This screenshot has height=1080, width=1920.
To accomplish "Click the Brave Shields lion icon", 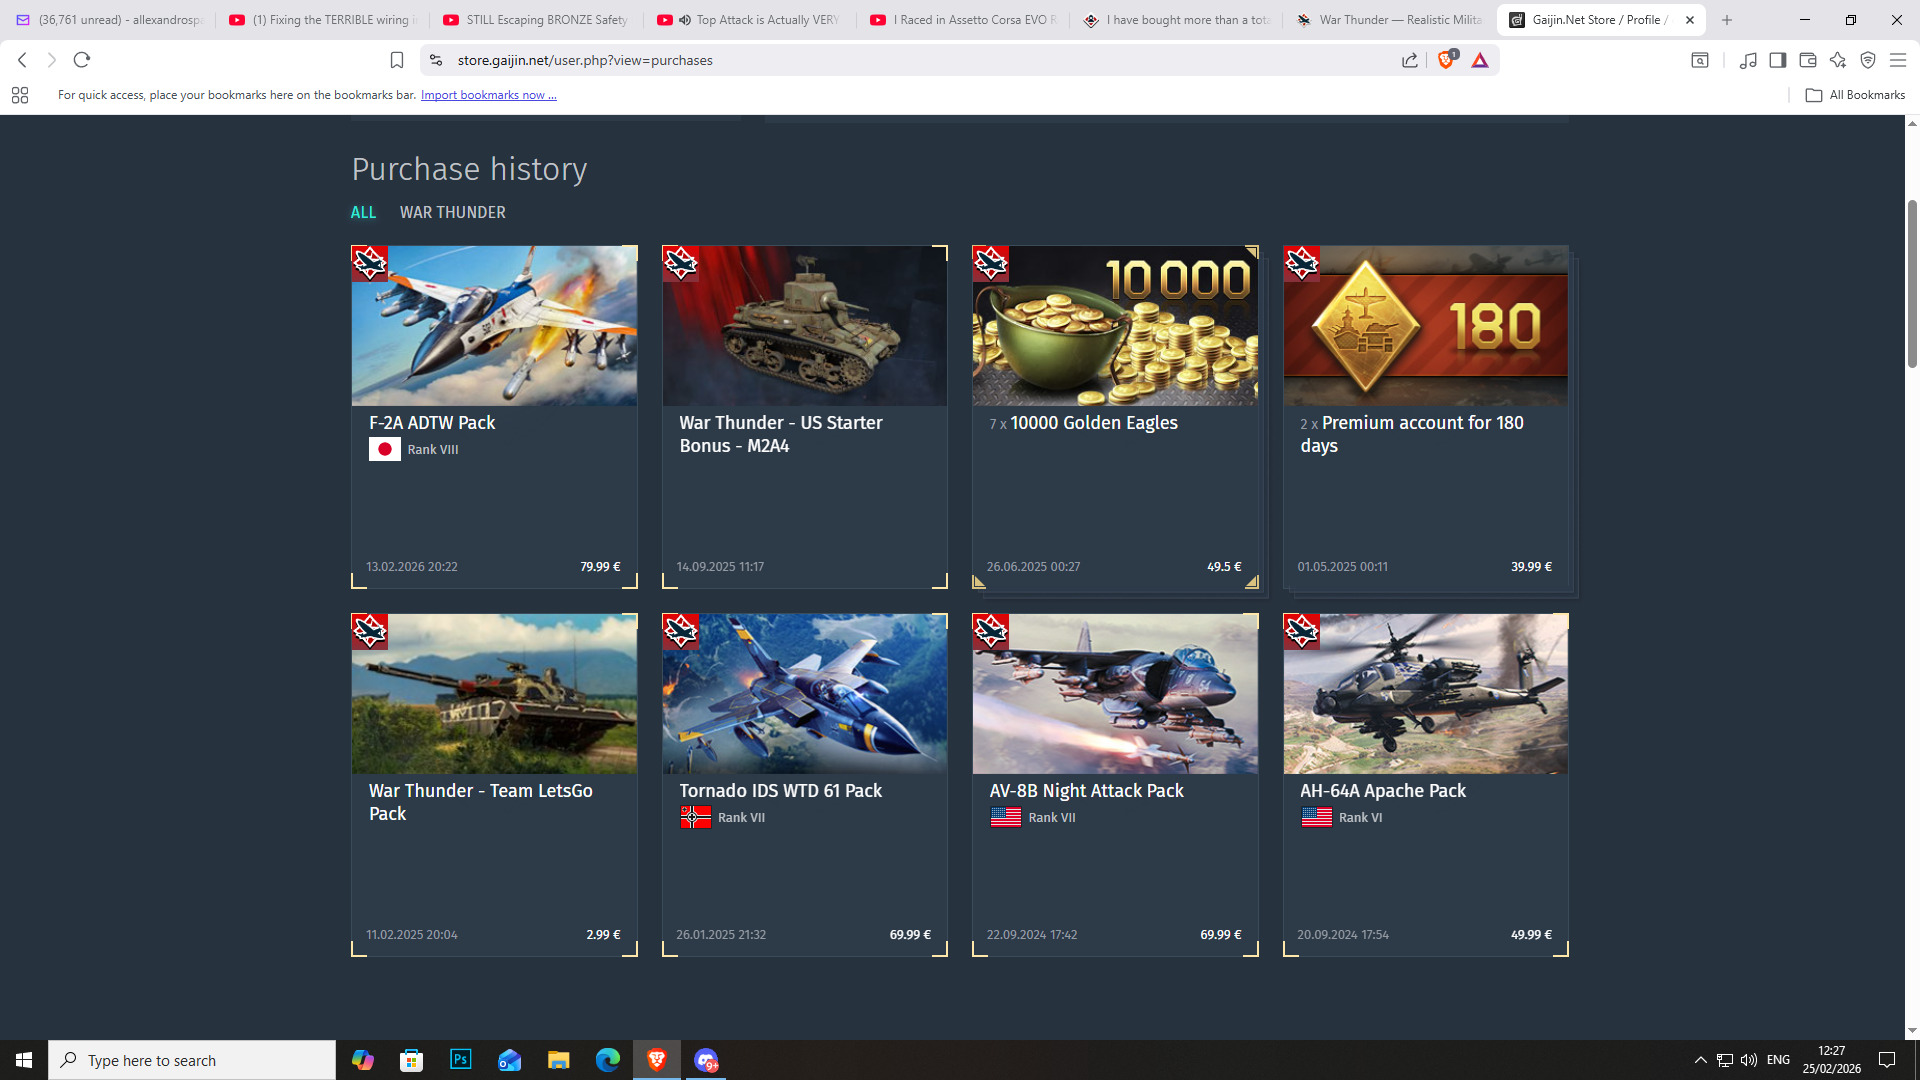I will pyautogui.click(x=1445, y=60).
